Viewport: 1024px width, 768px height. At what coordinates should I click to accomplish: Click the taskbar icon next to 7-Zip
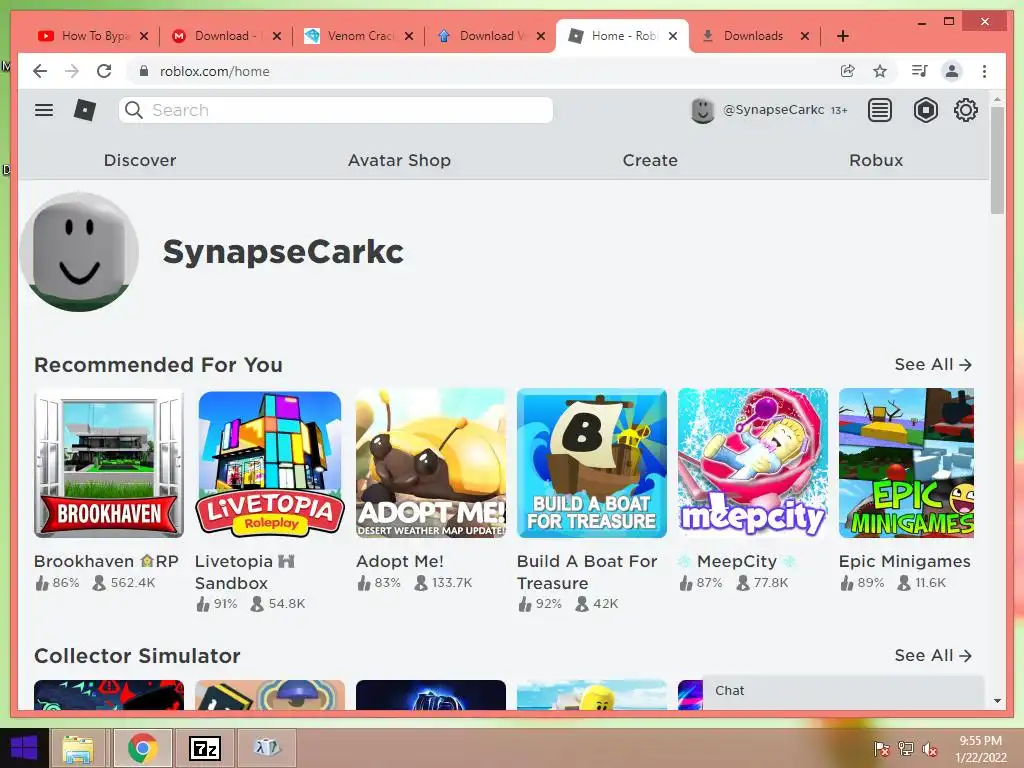(x=266, y=747)
